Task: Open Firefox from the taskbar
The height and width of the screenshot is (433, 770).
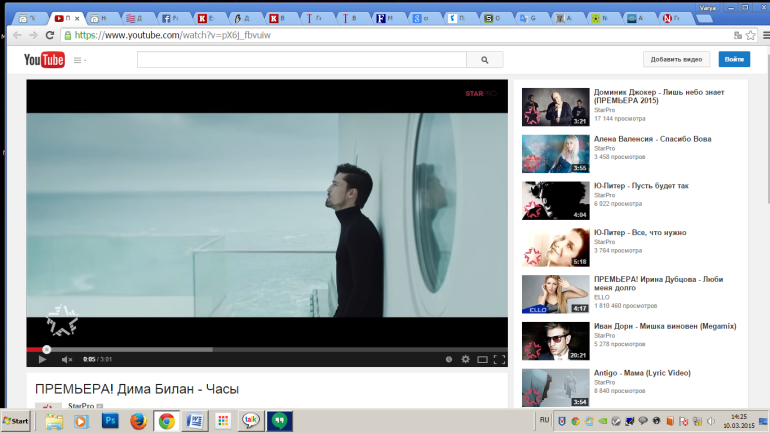Action: pos(138,421)
